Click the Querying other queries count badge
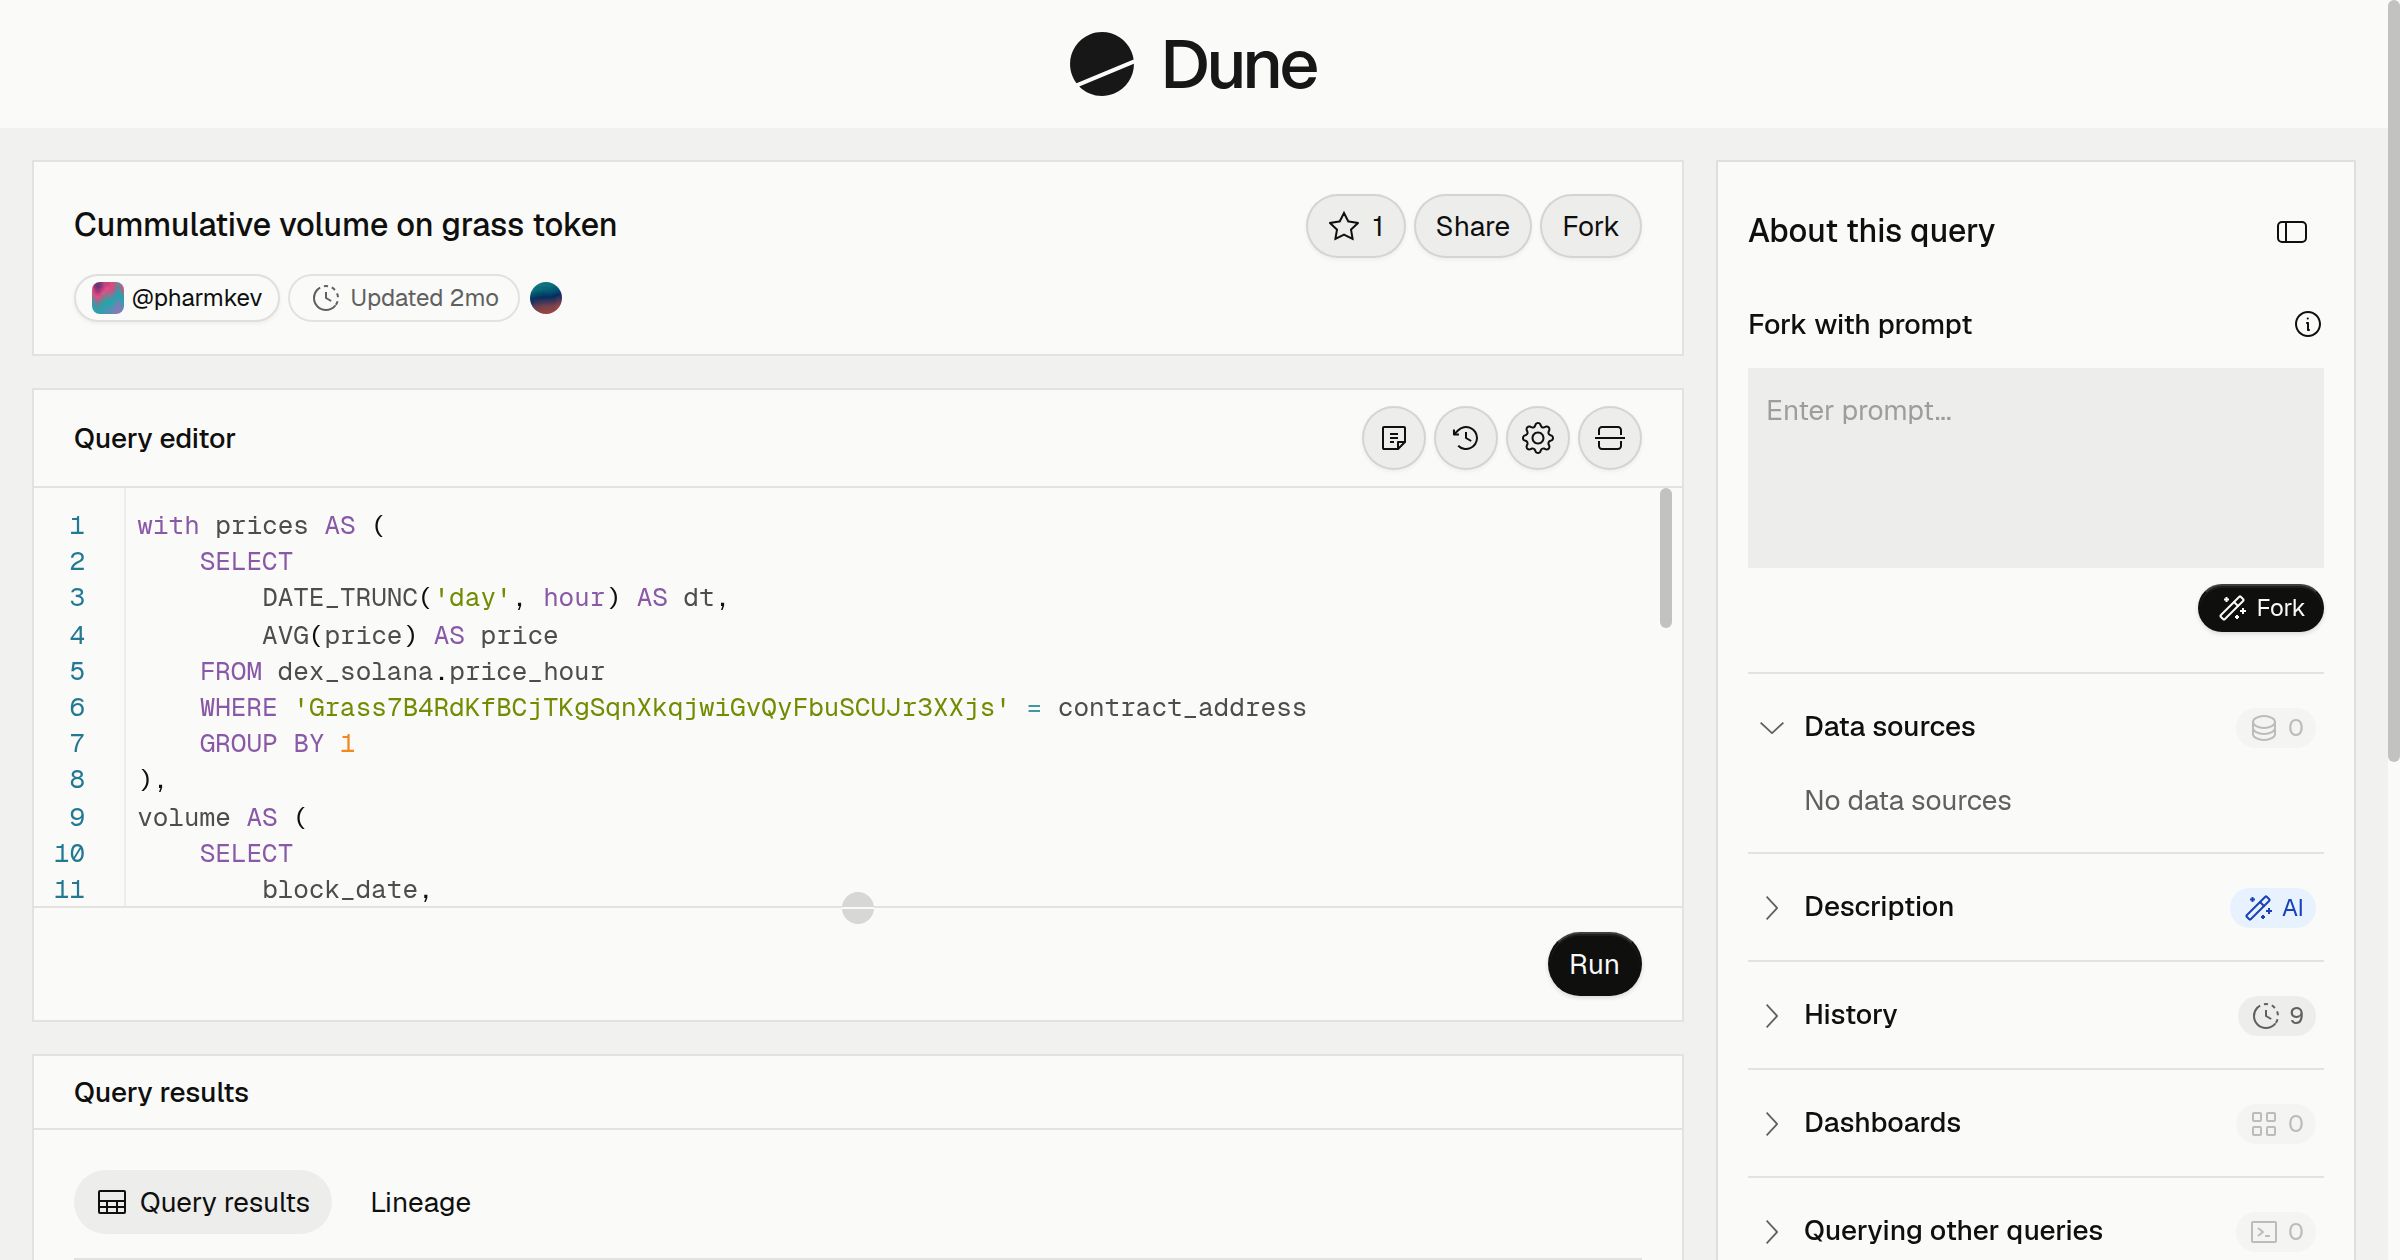Screen dimensions: 2400x1260 click(x=2277, y=1231)
